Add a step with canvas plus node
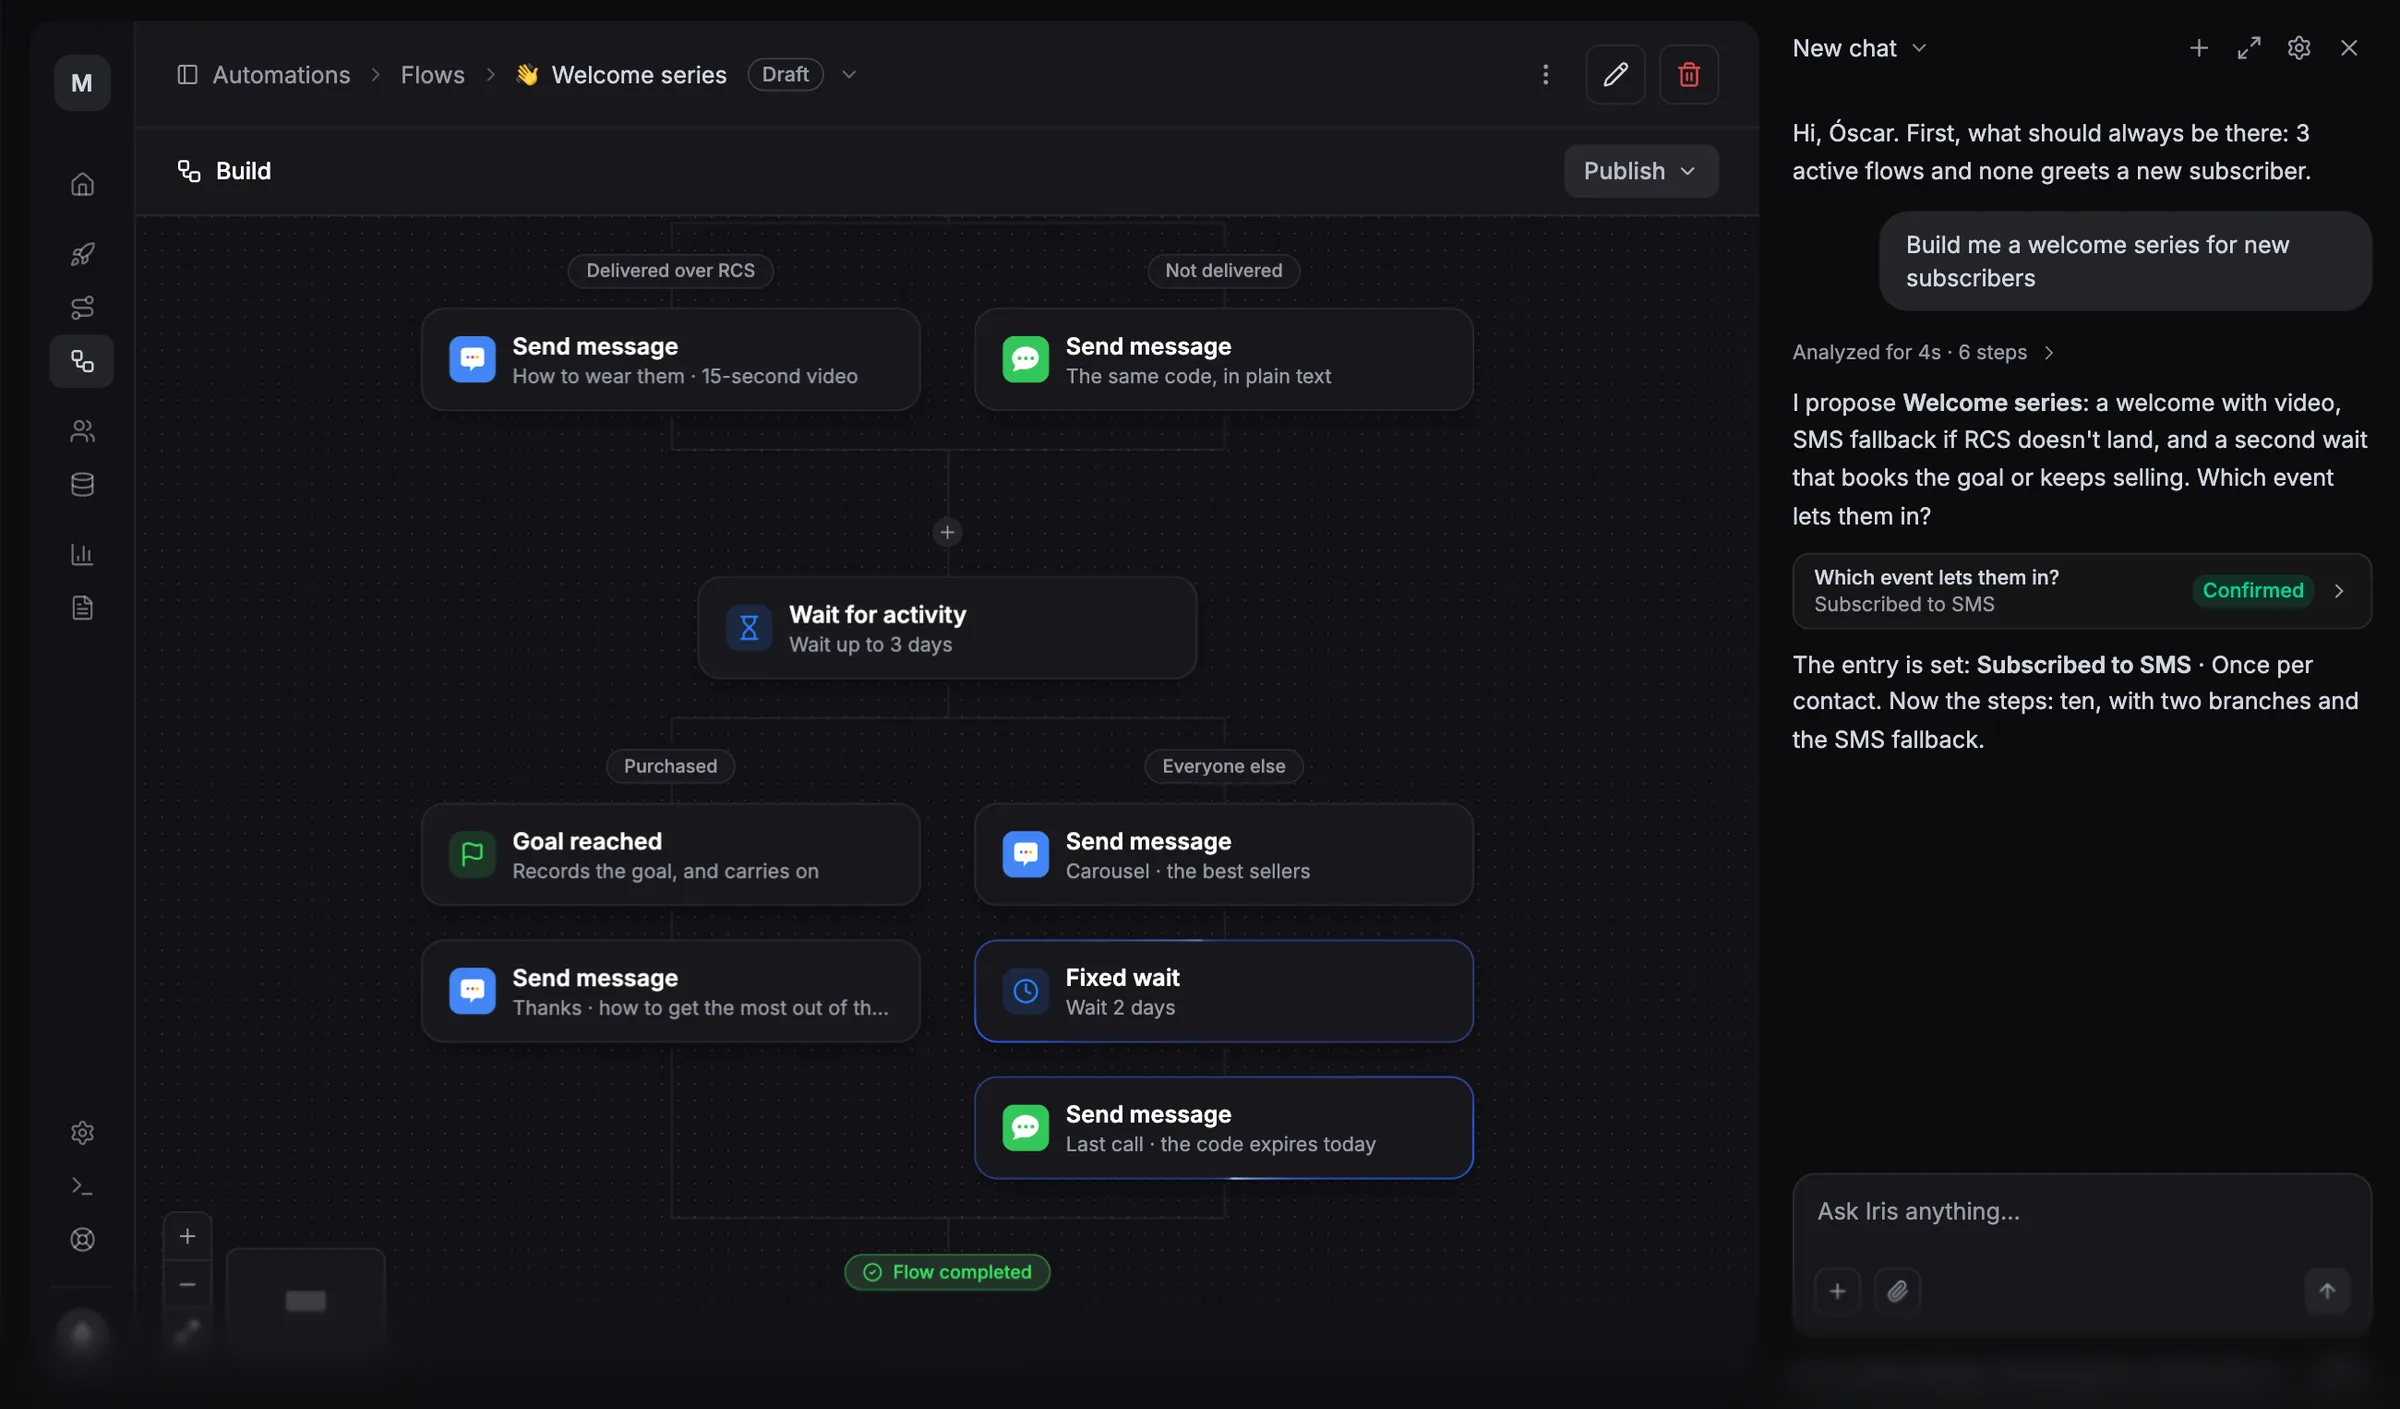The height and width of the screenshot is (1409, 2400). (947, 532)
